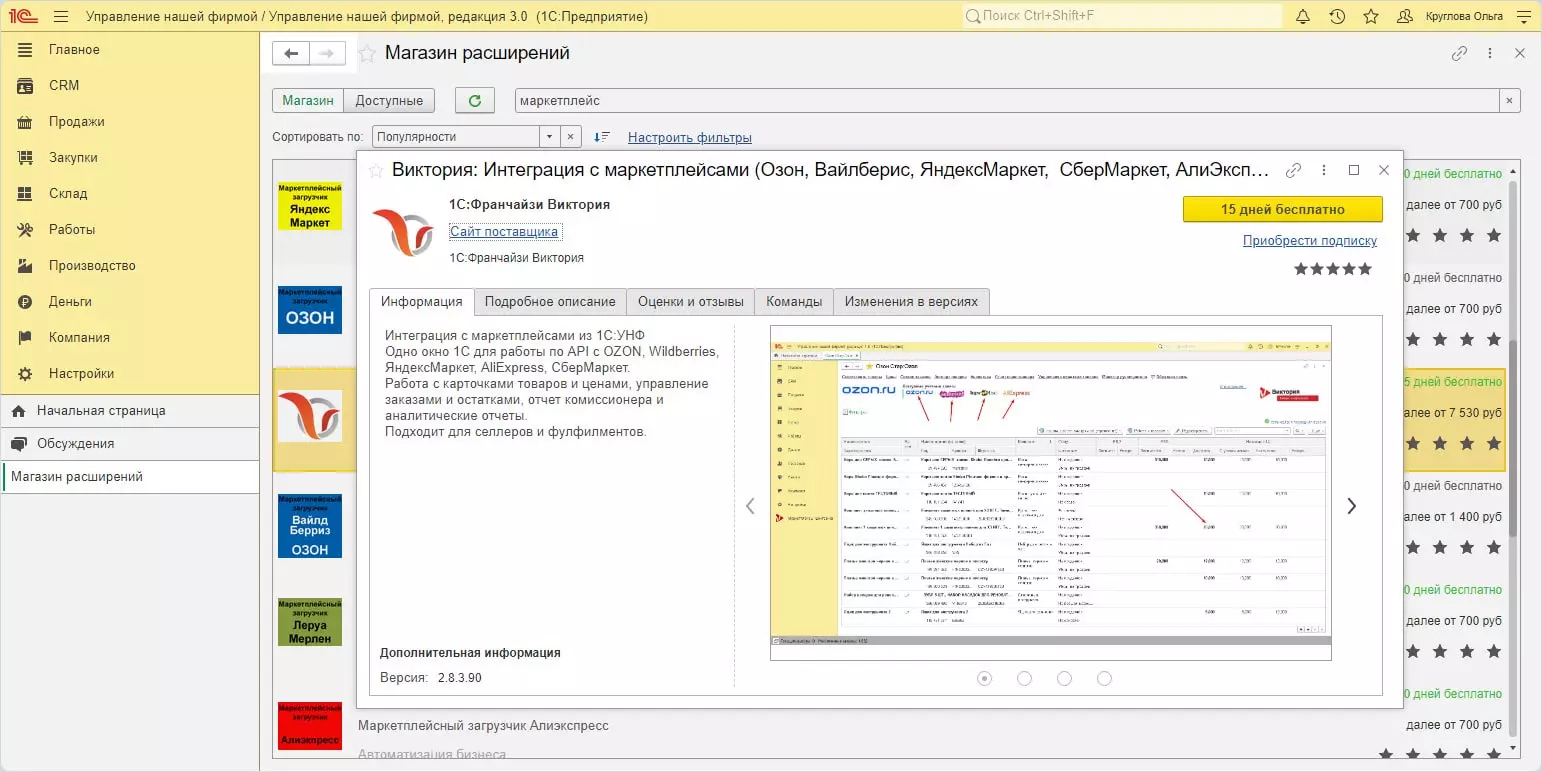The height and width of the screenshot is (772, 1542).
Task: Toggle sort direction icon
Action: click(602, 137)
